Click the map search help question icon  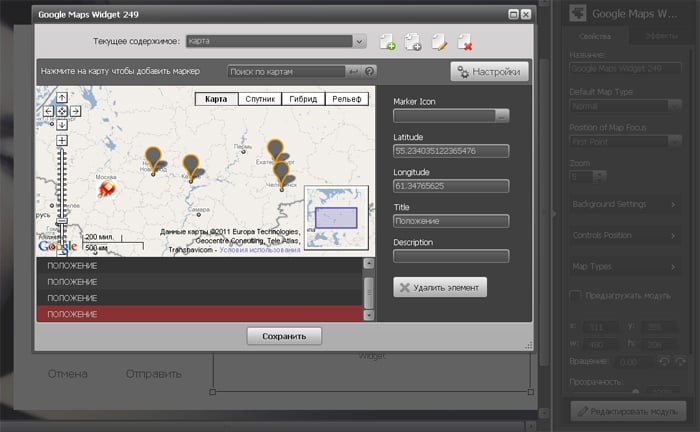[x=369, y=72]
